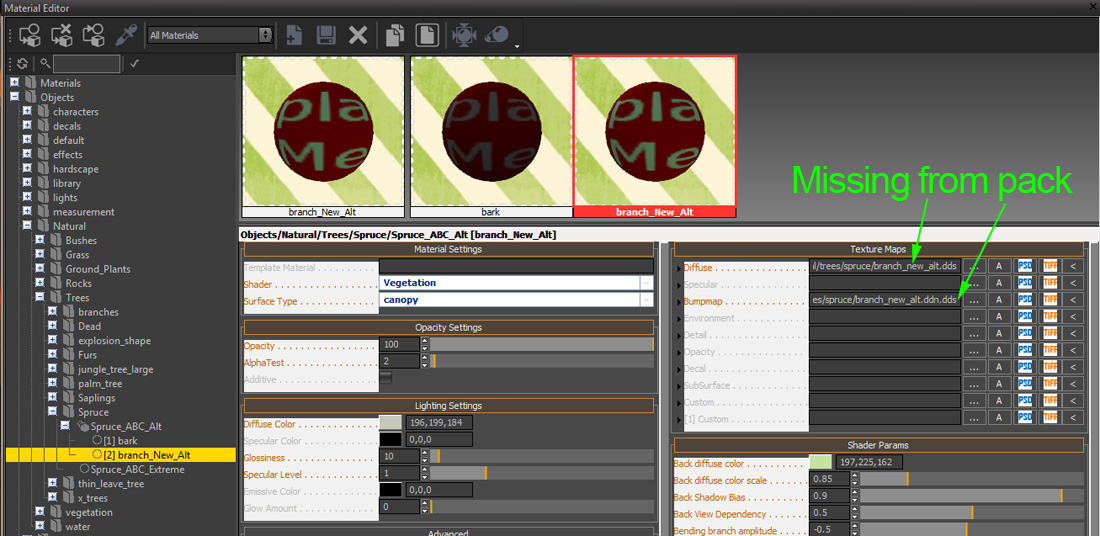Open the Surface Type dropdown showing canopy

pos(516,300)
